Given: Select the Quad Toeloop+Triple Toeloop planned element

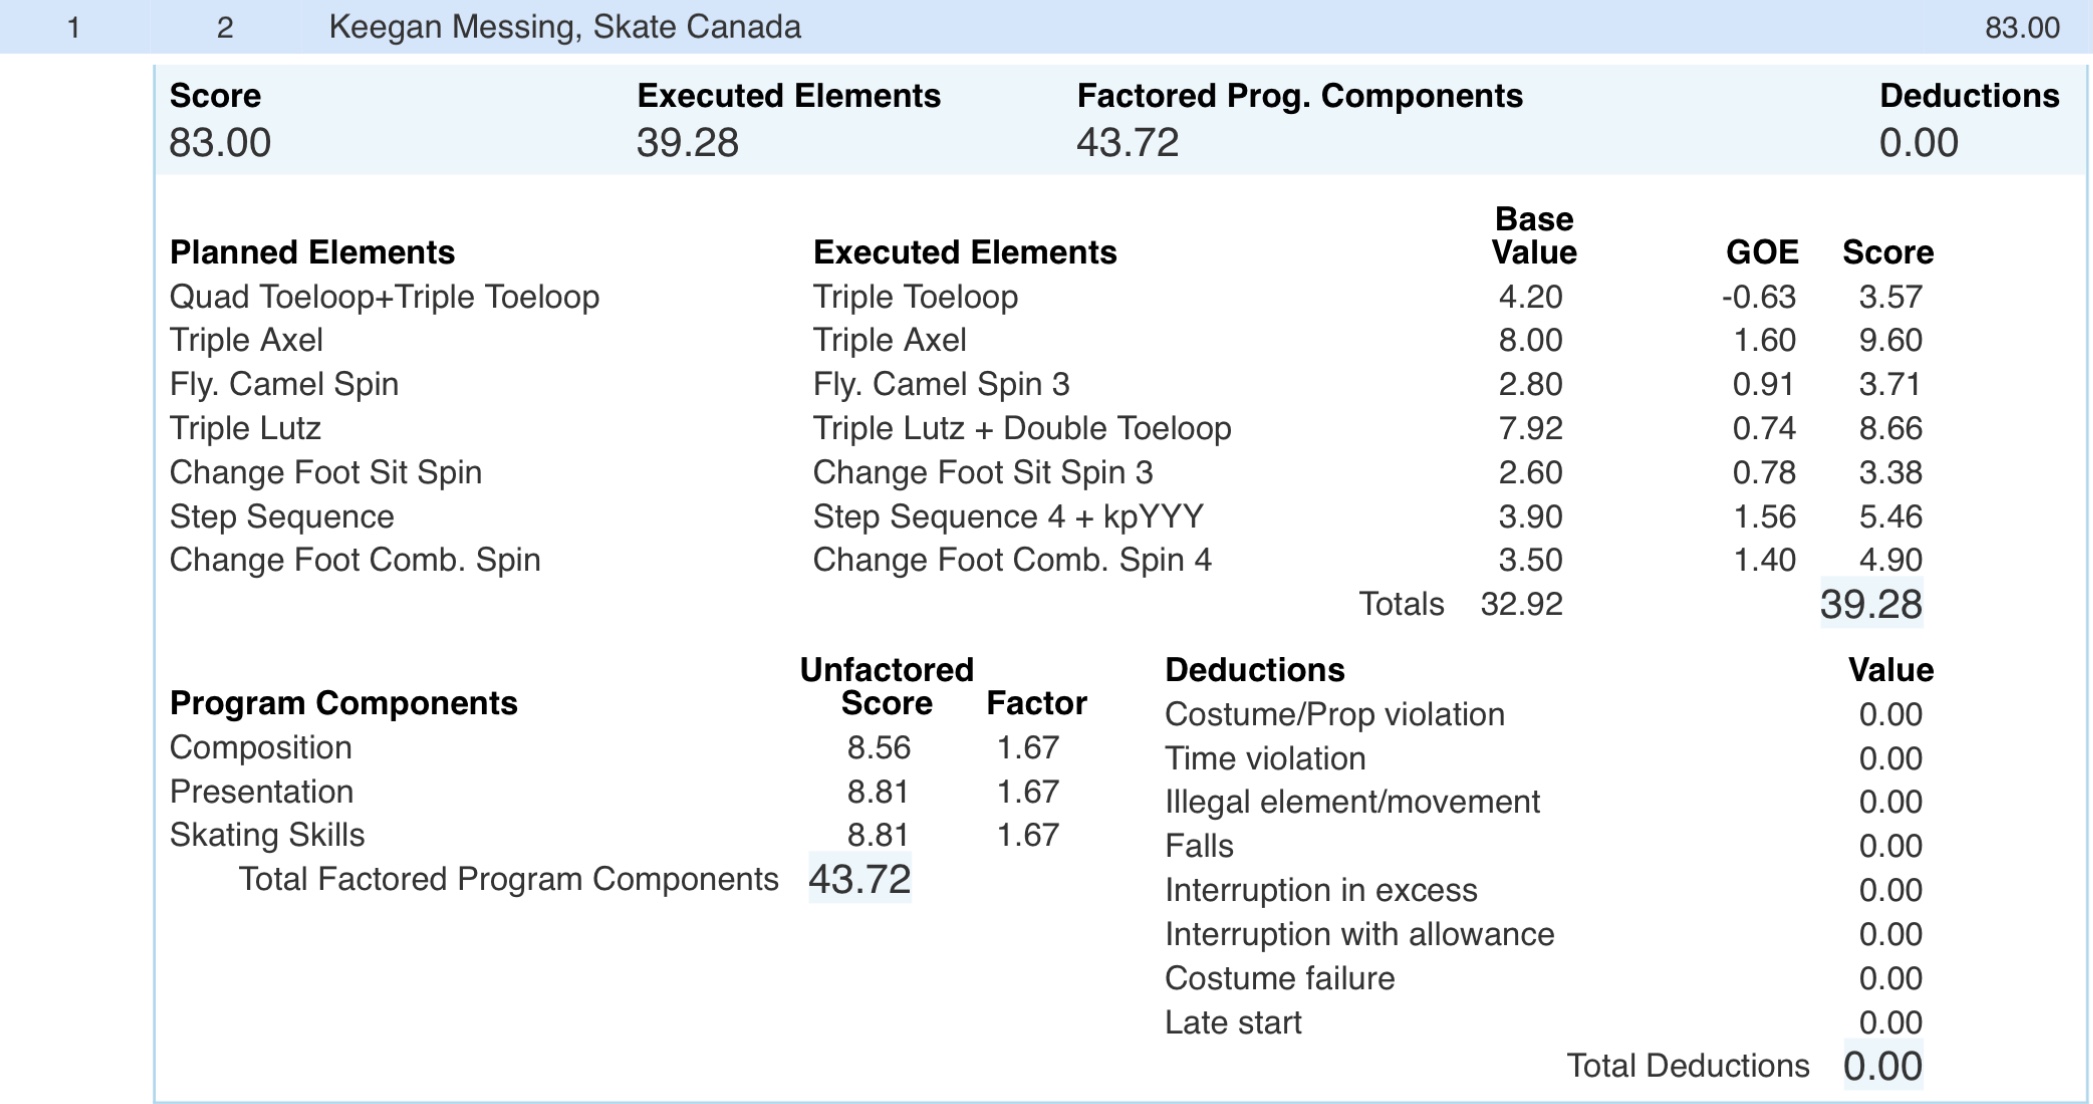Looking at the screenshot, I should [x=384, y=297].
